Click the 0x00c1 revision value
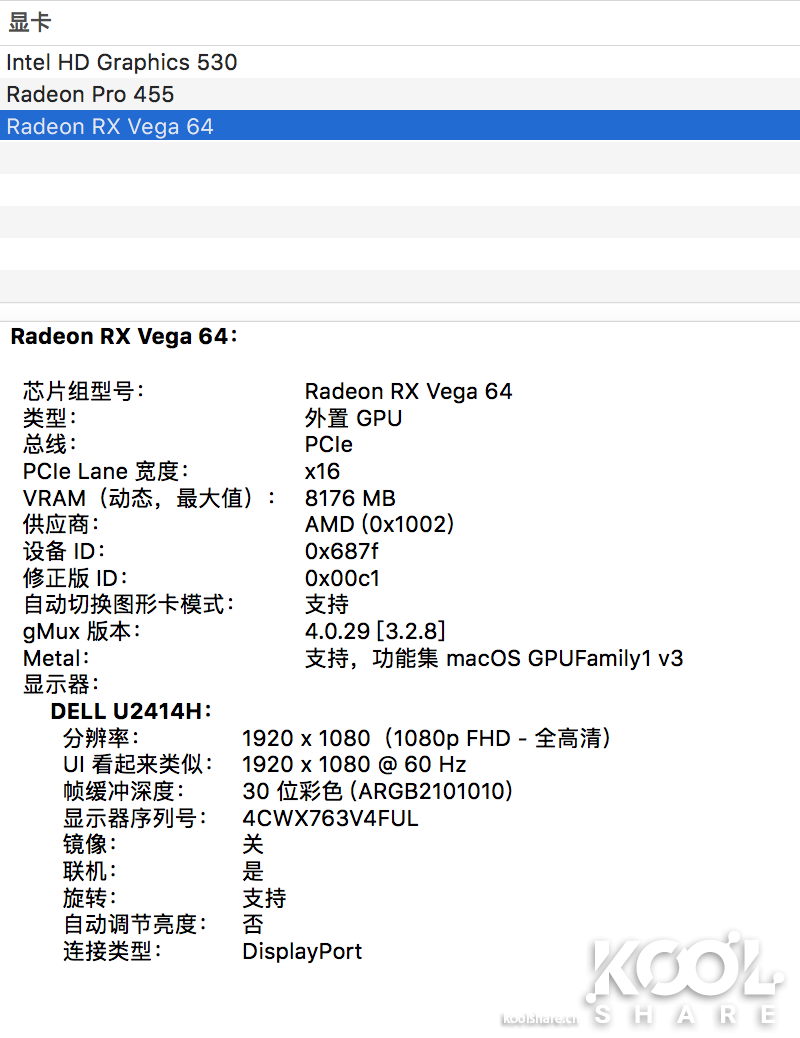The width and height of the screenshot is (800, 1038). (342, 578)
